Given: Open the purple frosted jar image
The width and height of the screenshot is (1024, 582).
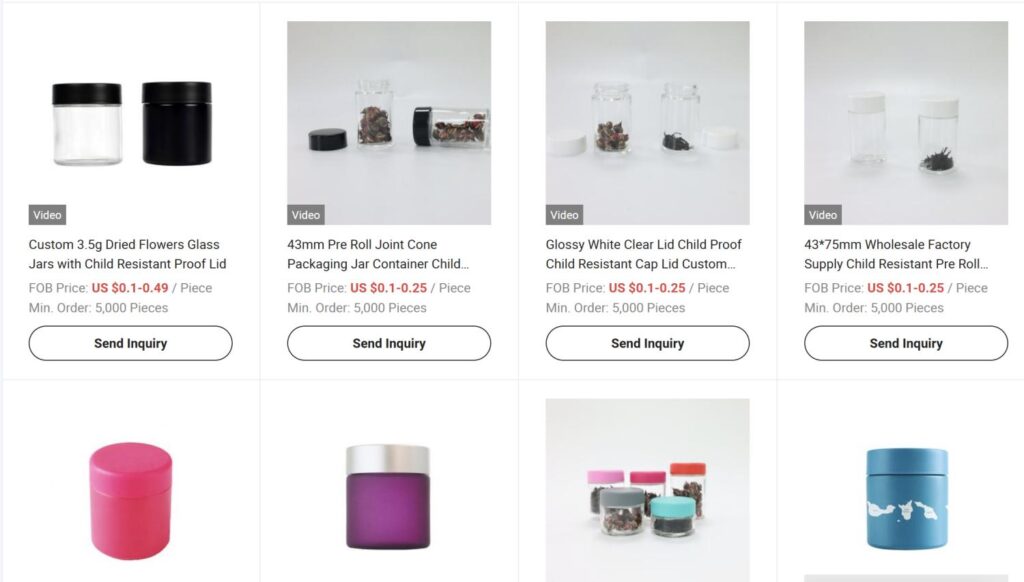Looking at the screenshot, I should coord(389,490).
